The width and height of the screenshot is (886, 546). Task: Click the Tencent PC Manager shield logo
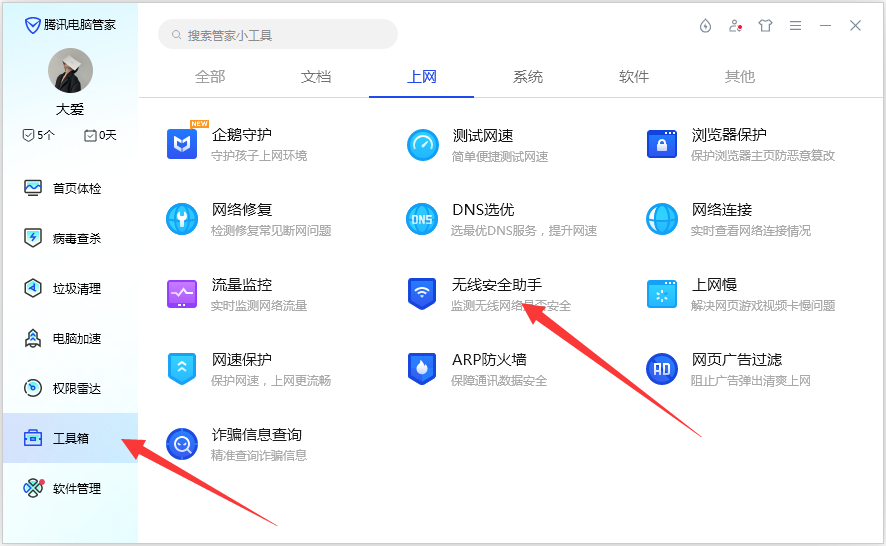coord(33,25)
